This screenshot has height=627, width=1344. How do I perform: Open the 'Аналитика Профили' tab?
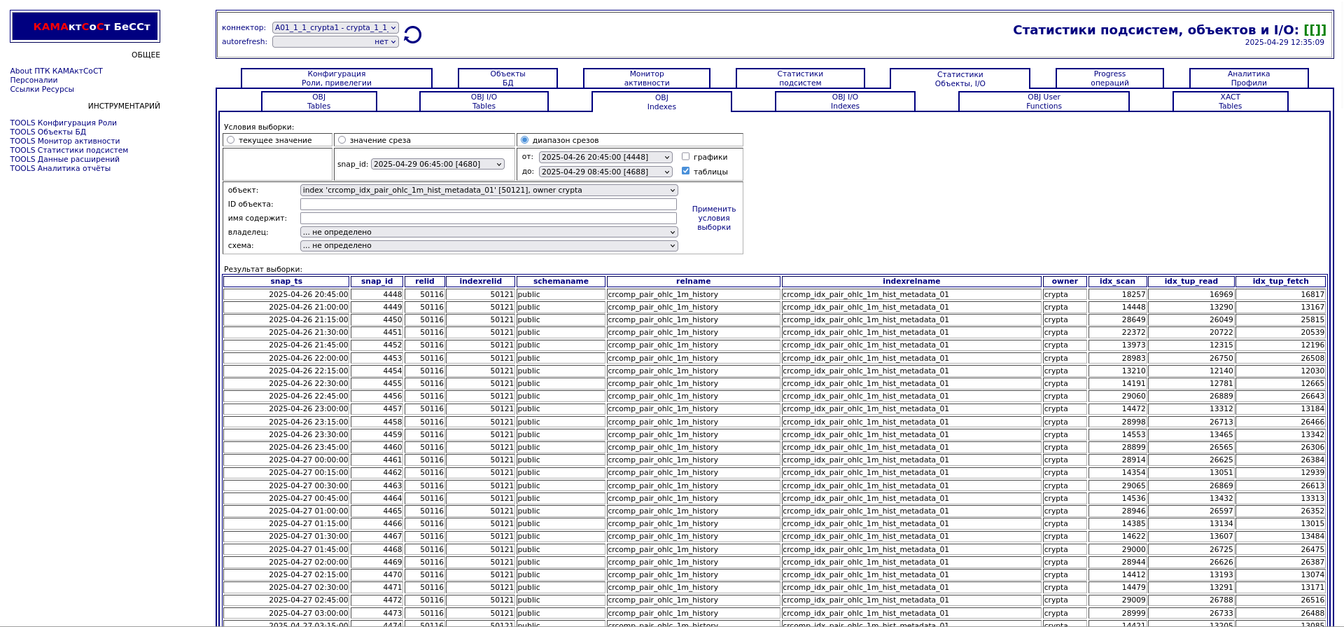(x=1248, y=78)
